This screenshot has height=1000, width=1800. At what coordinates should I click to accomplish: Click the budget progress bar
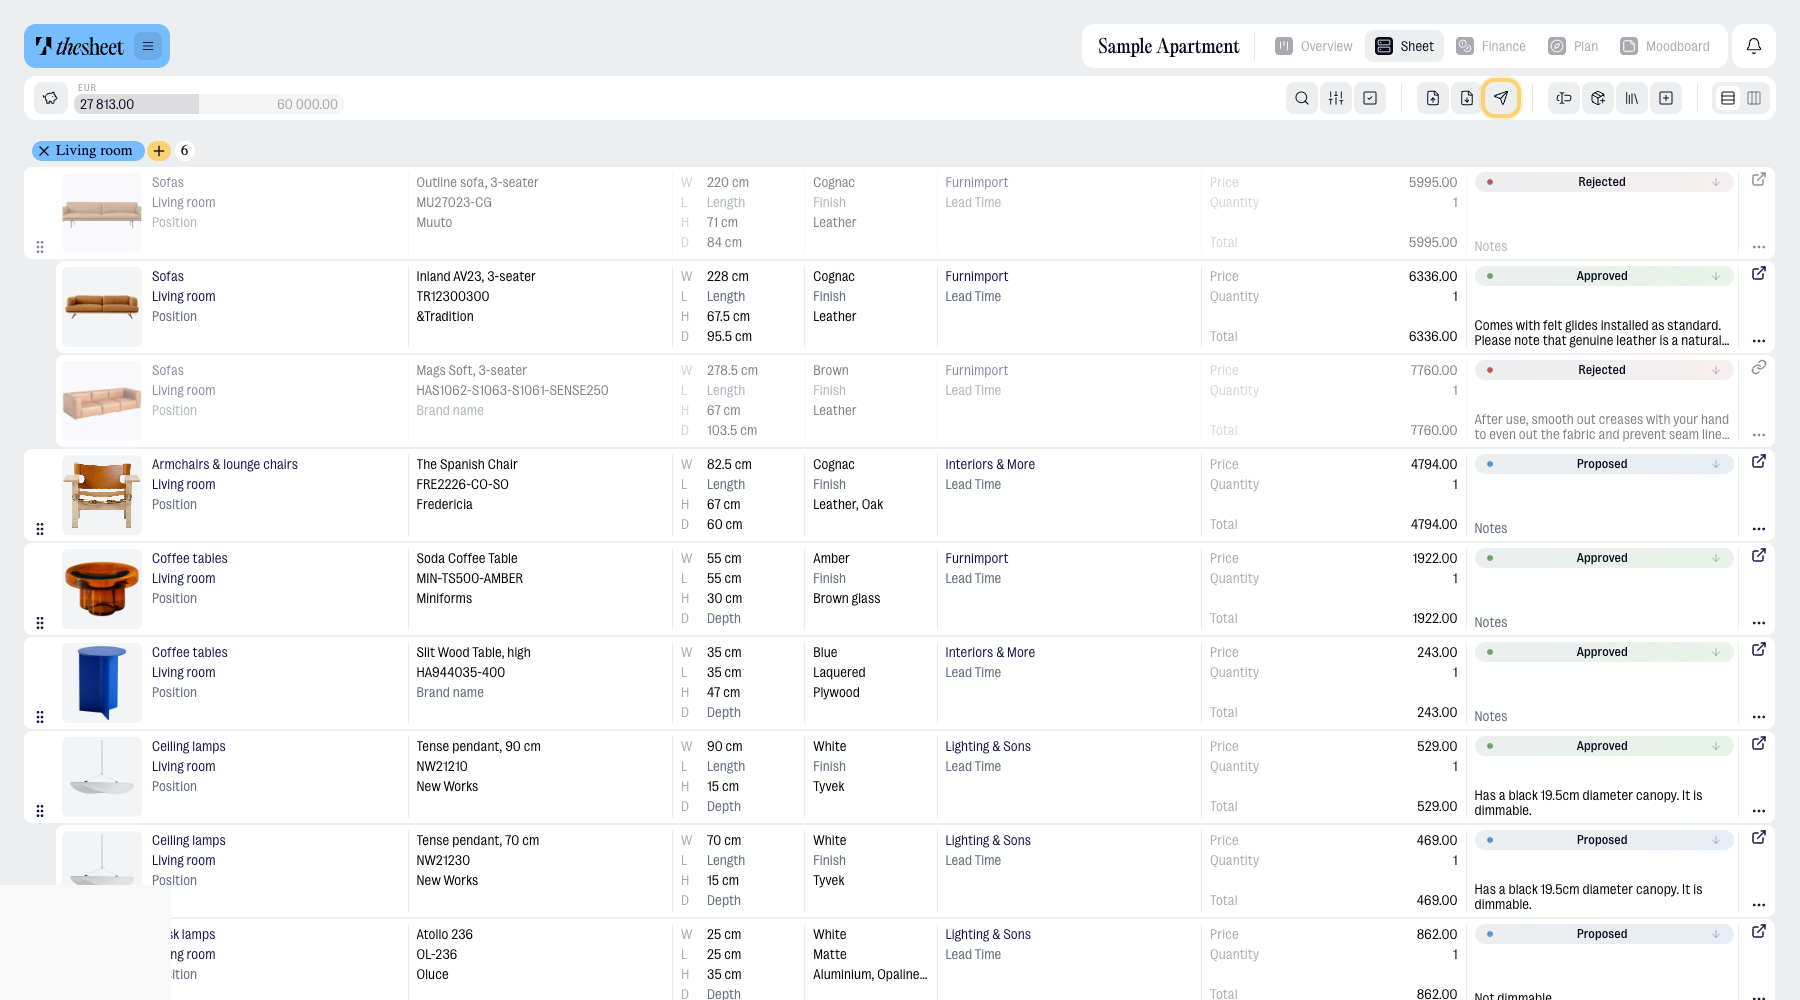coord(209,104)
